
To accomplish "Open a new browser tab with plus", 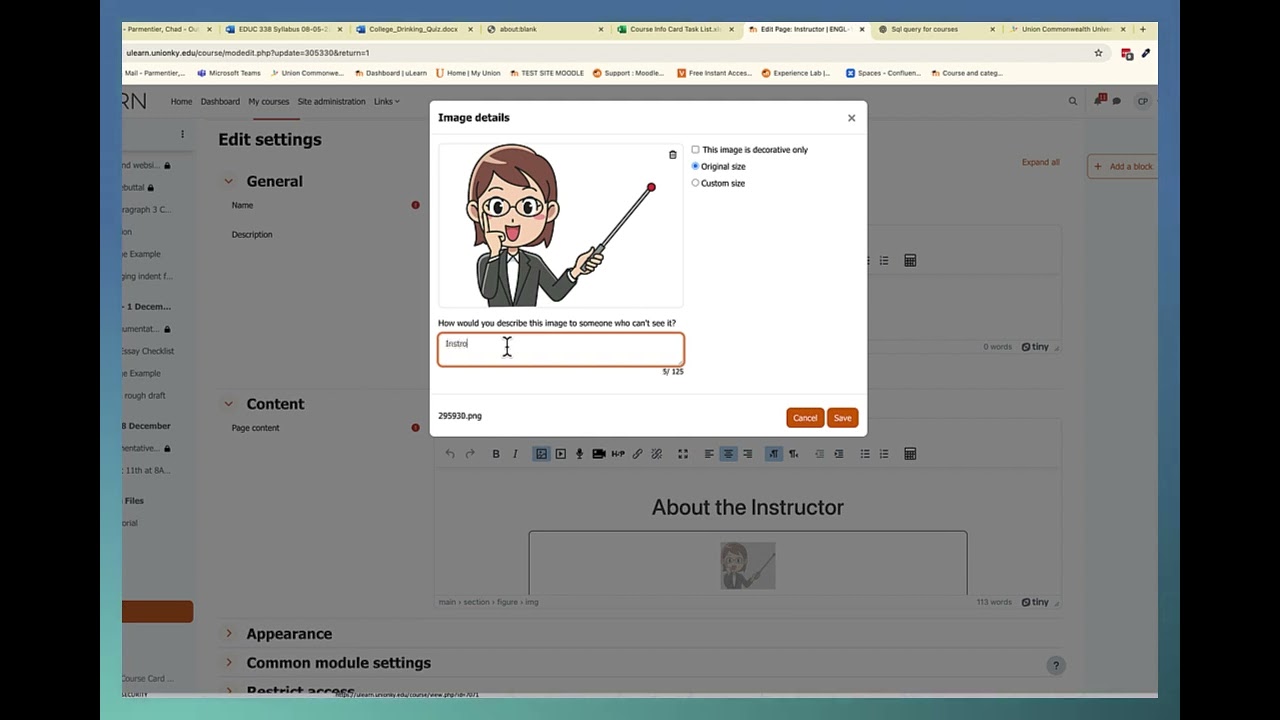I will click(1143, 29).
